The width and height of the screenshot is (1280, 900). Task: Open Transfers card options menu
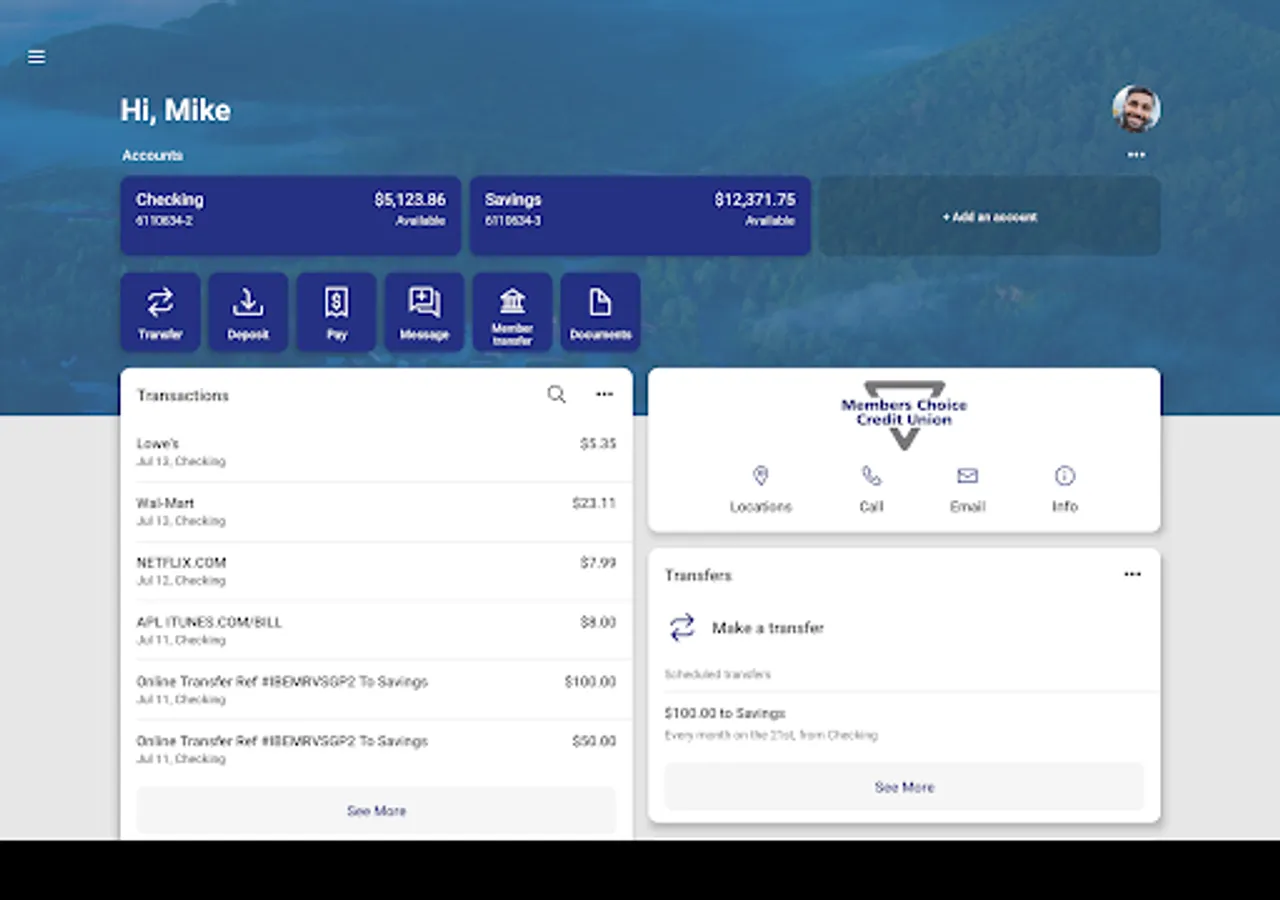[1132, 574]
